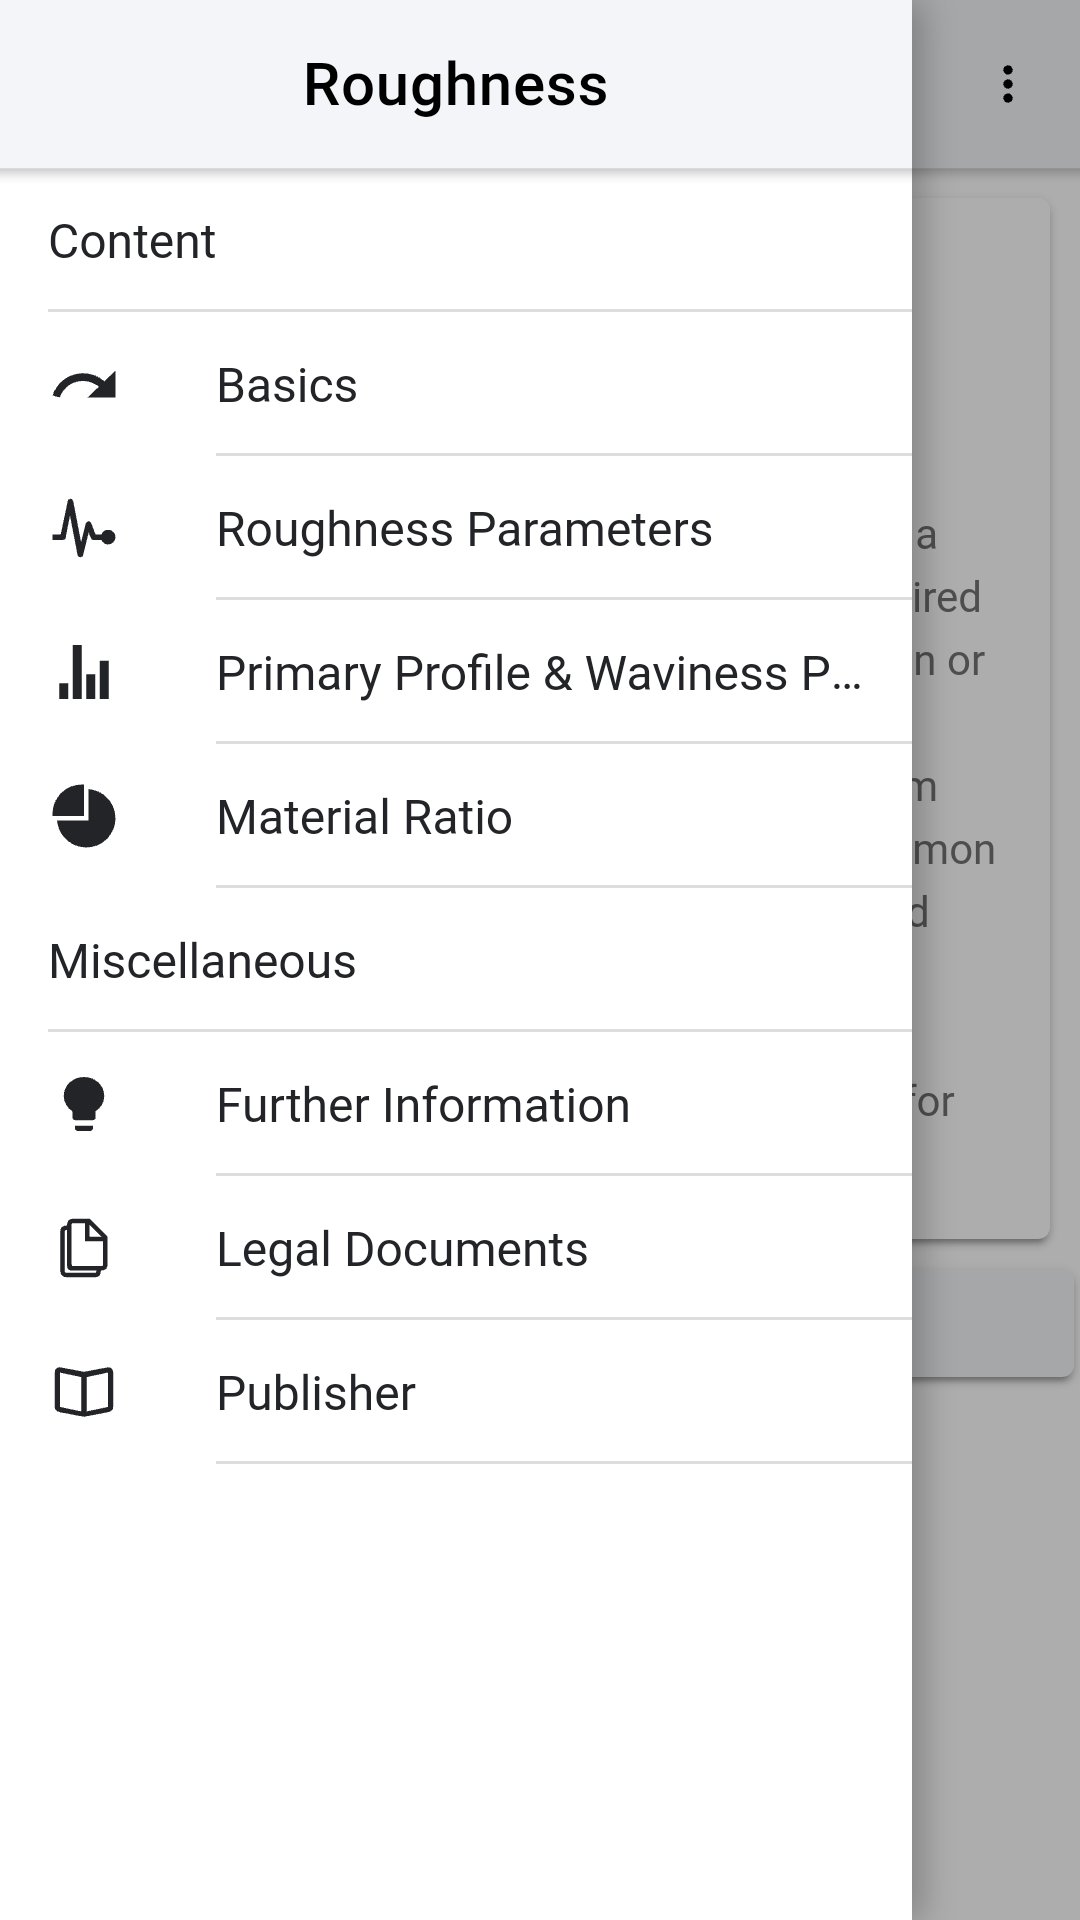The height and width of the screenshot is (1920, 1080).
Task: Tap the Roughness drawer title
Action: 455,85
